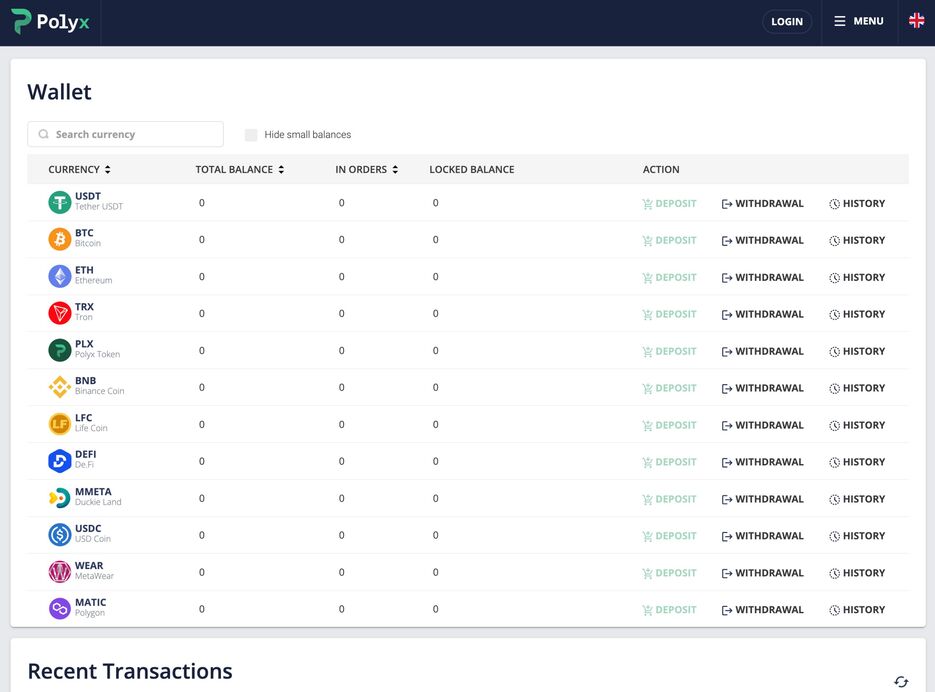Withdraw USDC

click(763, 536)
